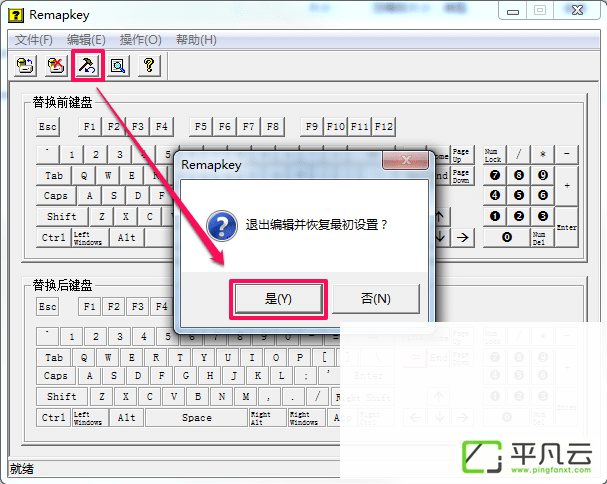Click numpad 9 in 替换前键盘
607x484 pixels.
(x=543, y=175)
